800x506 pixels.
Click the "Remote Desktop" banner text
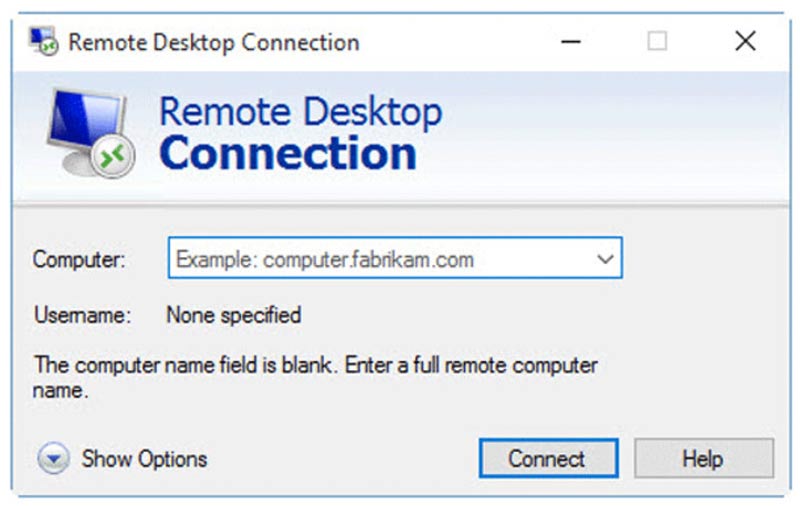pos(300,110)
